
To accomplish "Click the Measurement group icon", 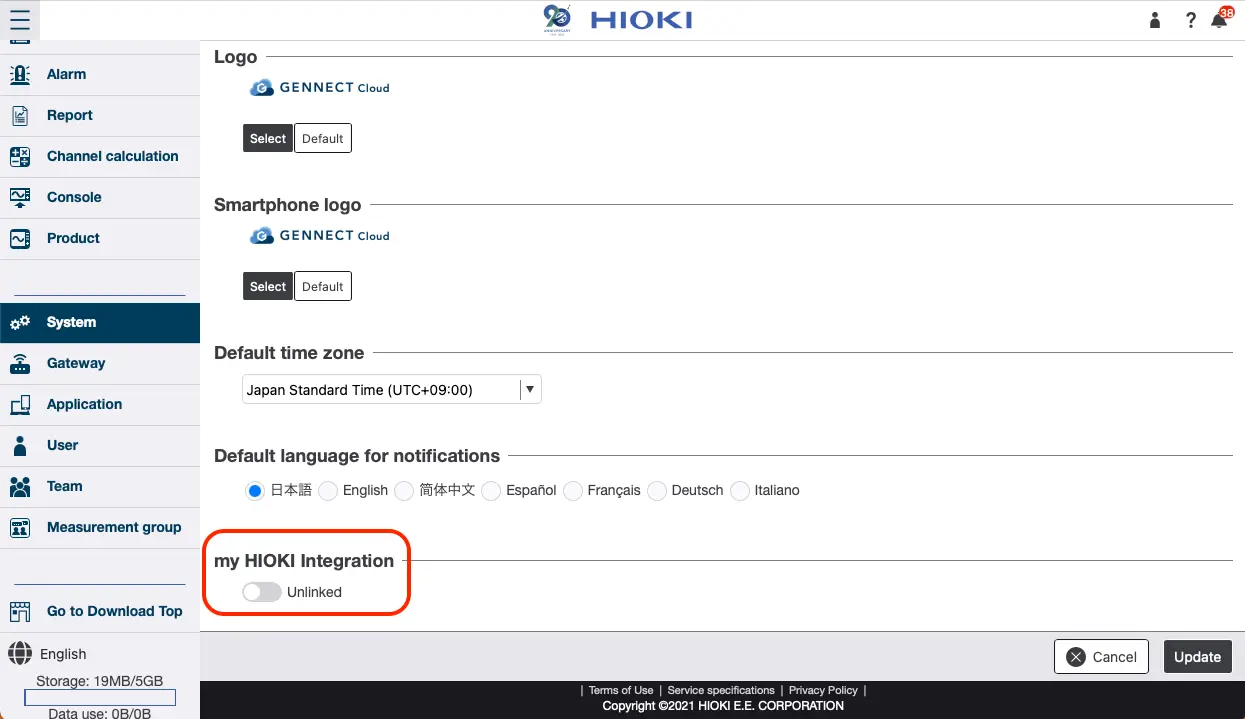I will (x=20, y=527).
